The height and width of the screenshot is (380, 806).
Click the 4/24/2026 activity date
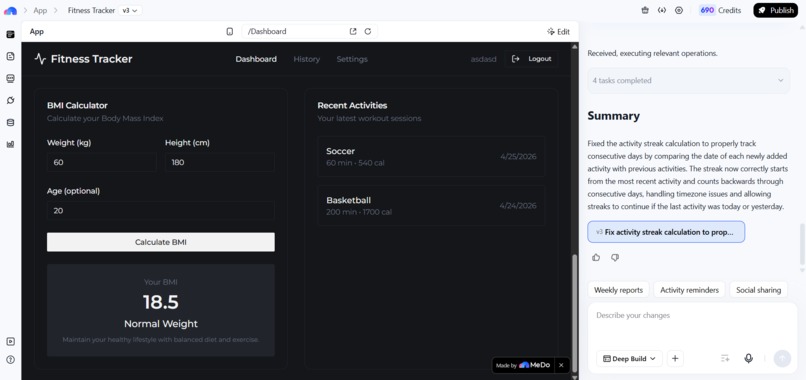(518, 206)
